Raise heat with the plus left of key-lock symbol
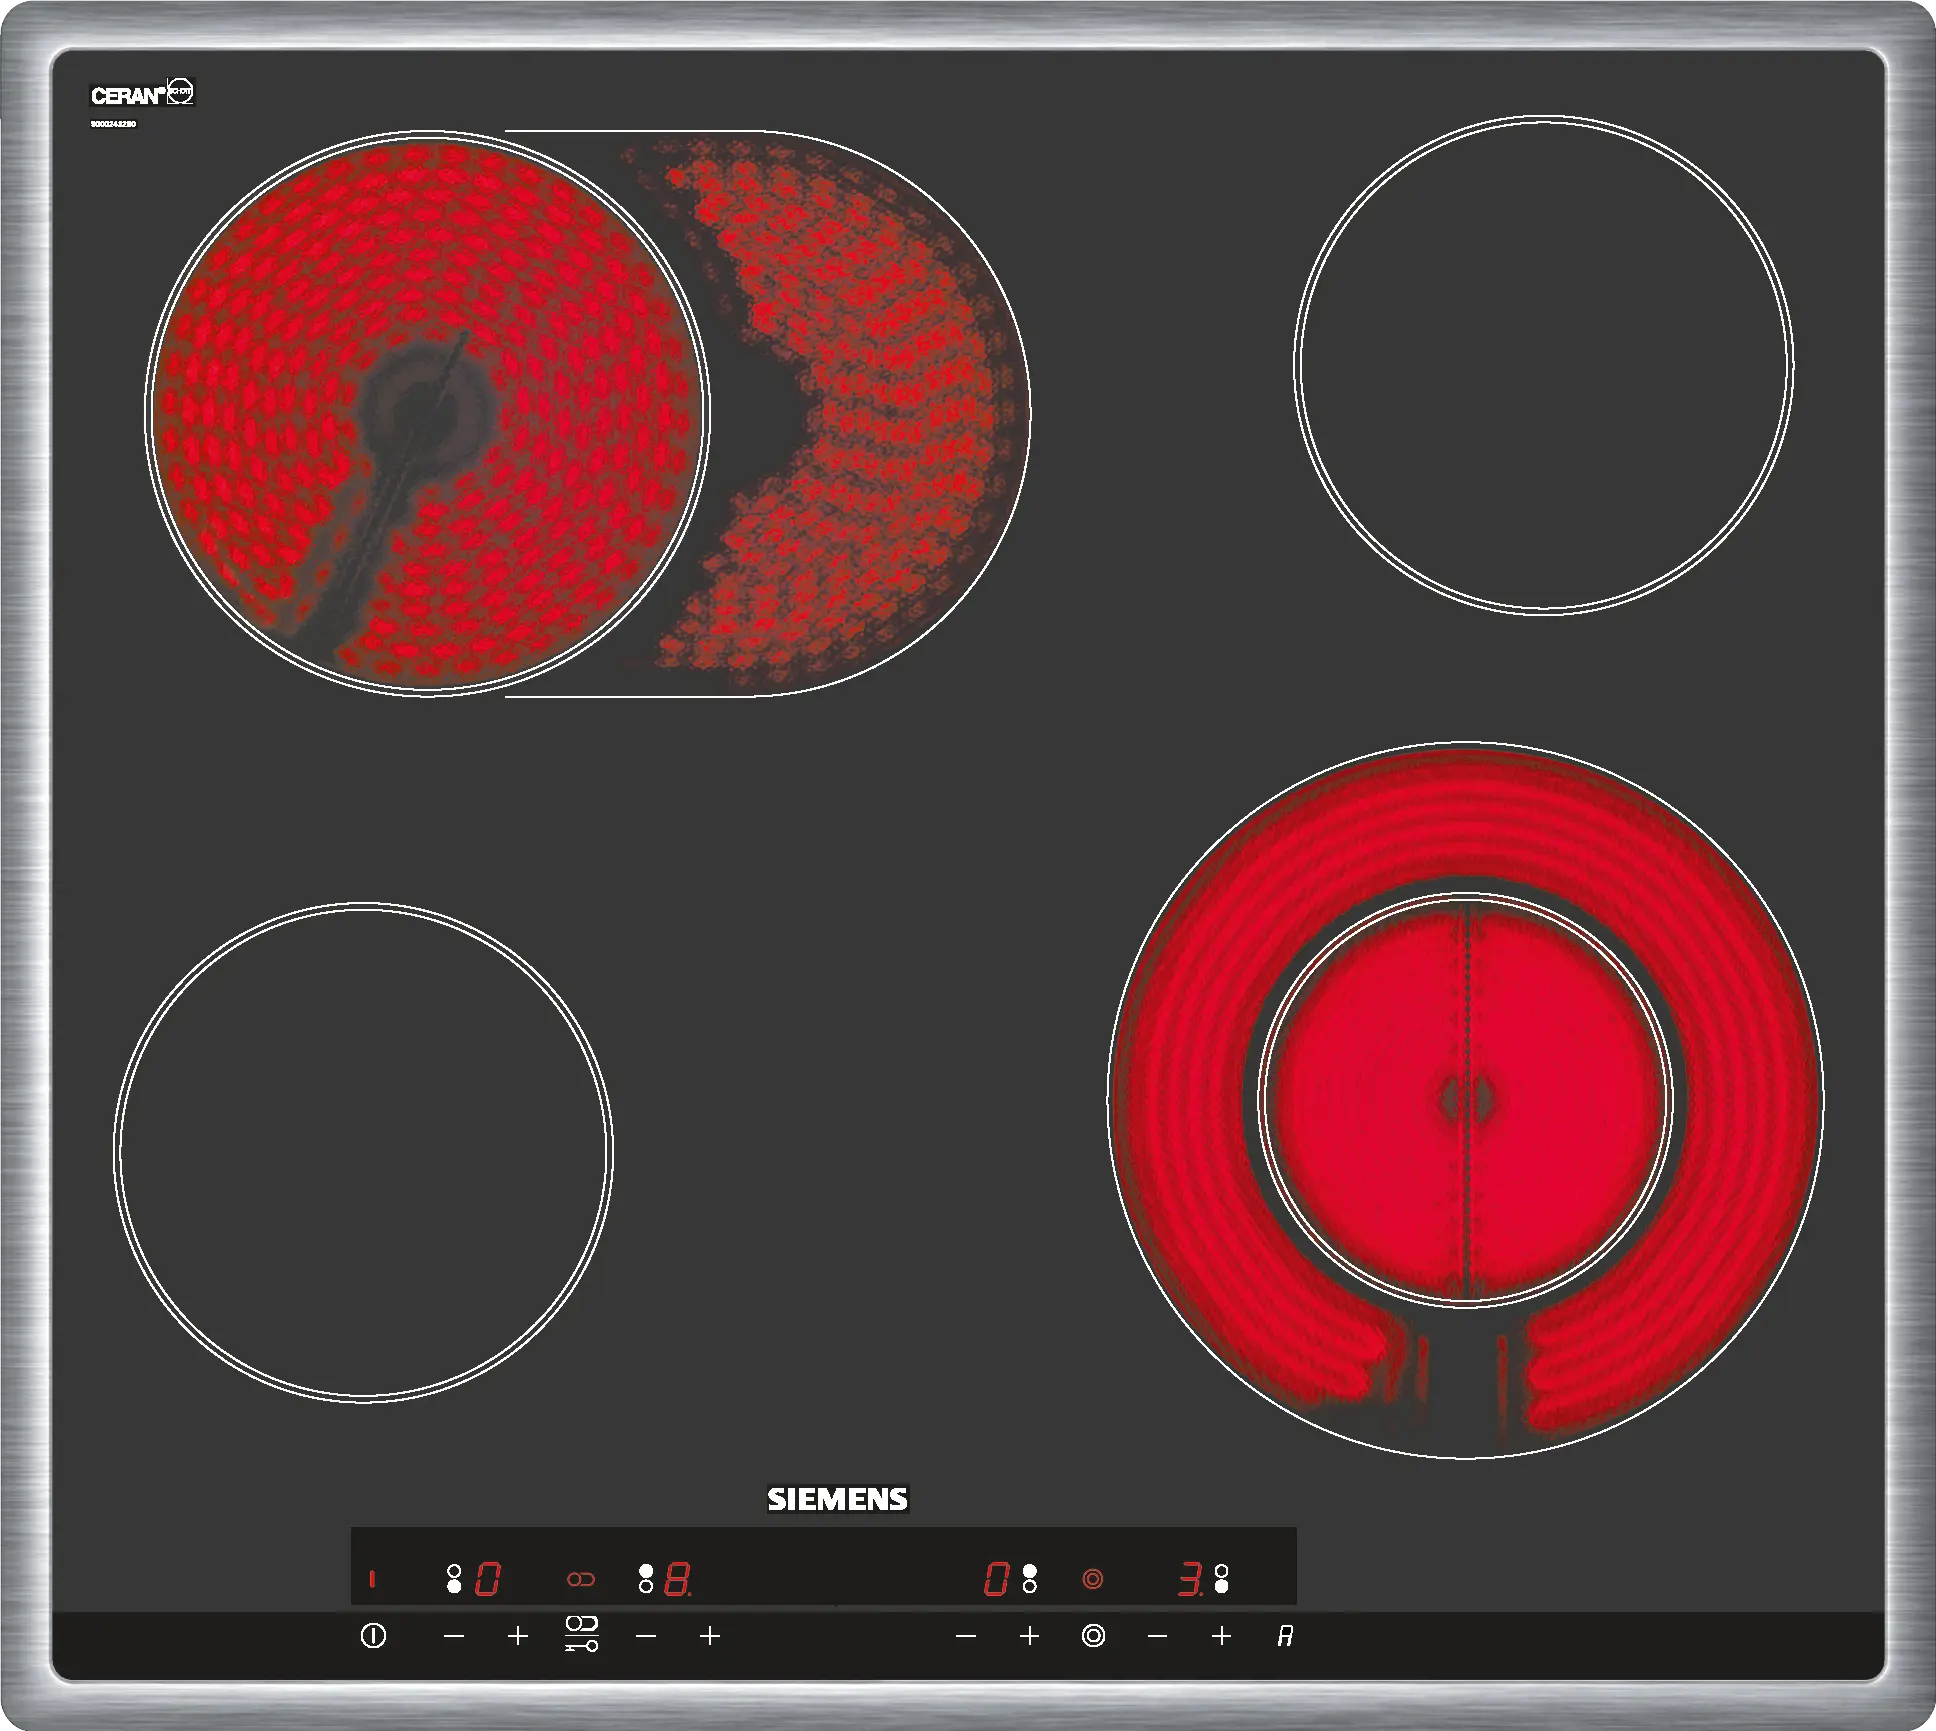The width and height of the screenshot is (1936, 1731). (x=518, y=1636)
